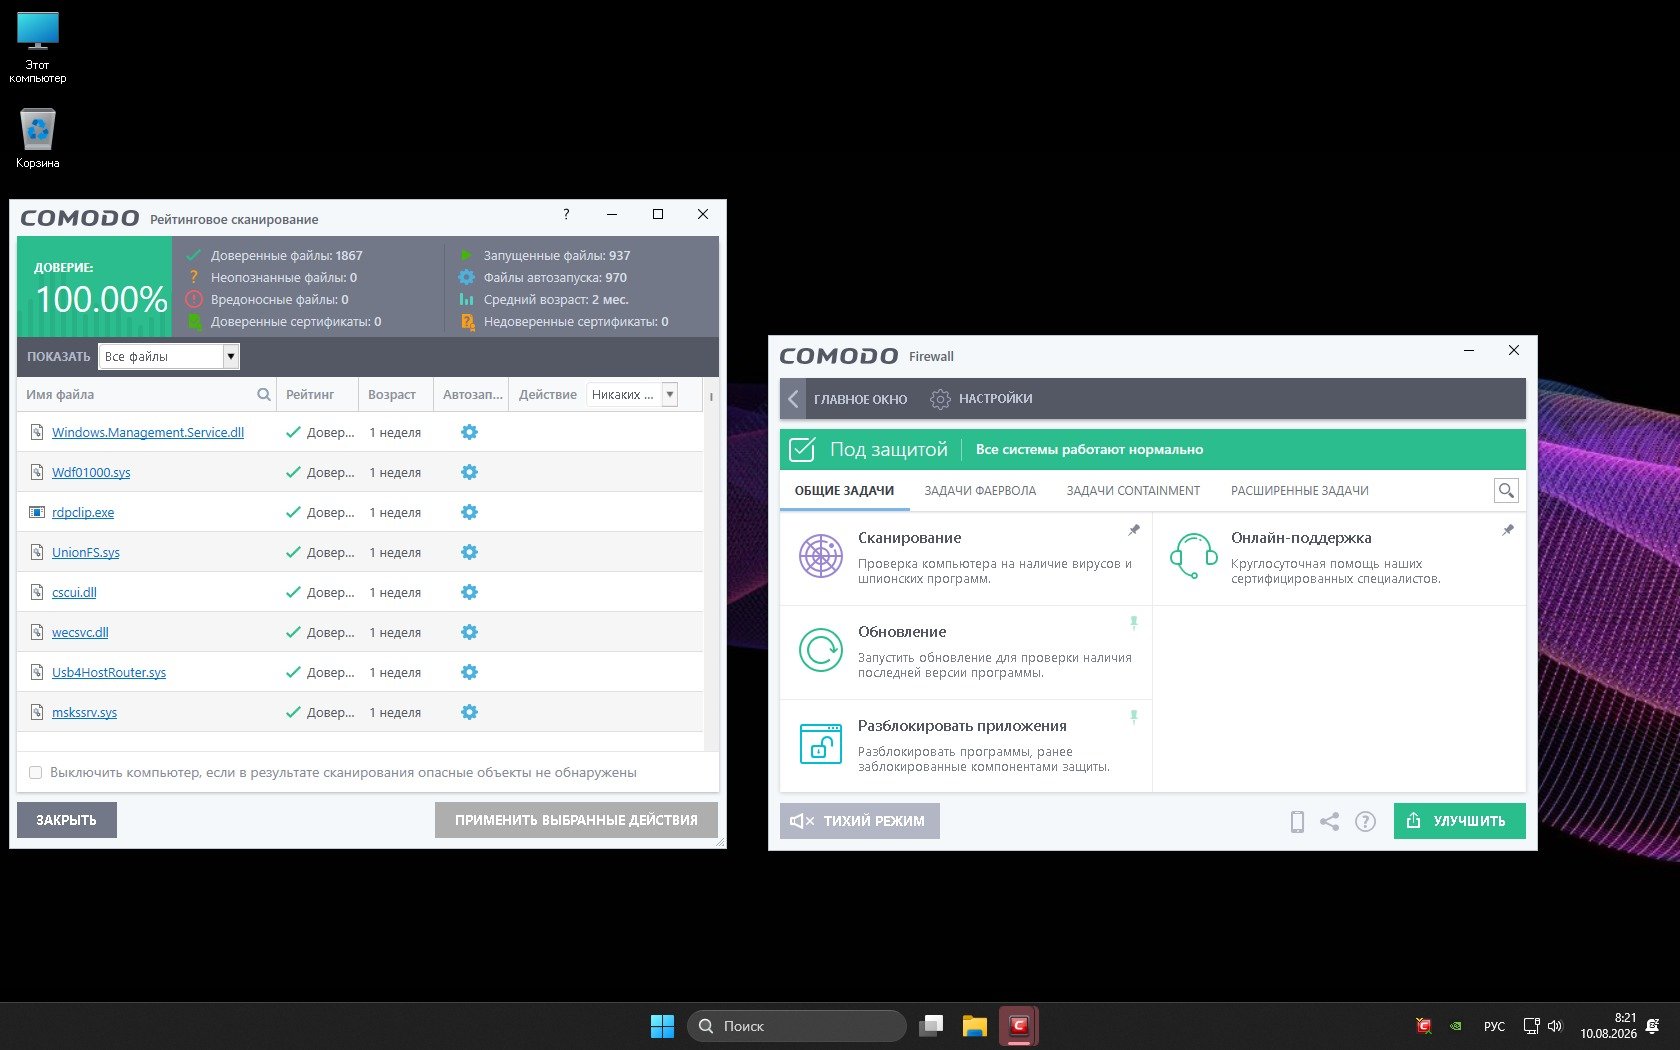Open the cscui.dll file link

[74, 592]
